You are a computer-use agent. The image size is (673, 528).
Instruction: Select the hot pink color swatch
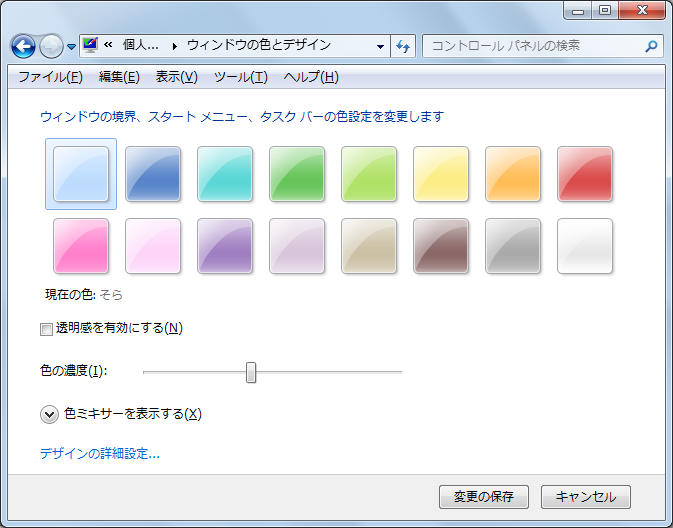coord(81,246)
